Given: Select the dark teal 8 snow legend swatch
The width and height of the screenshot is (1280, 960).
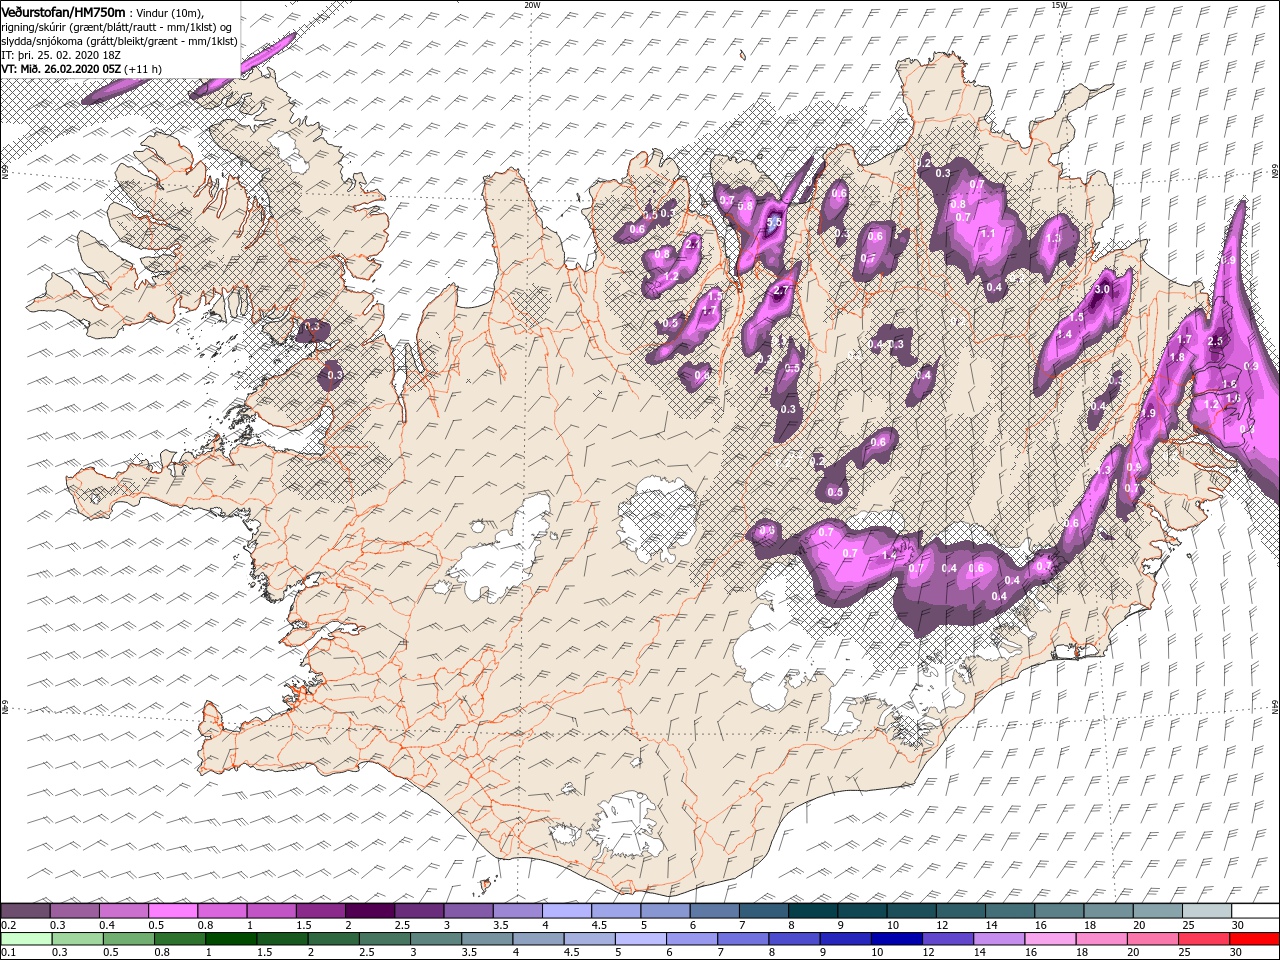Looking at the screenshot, I should (813, 911).
